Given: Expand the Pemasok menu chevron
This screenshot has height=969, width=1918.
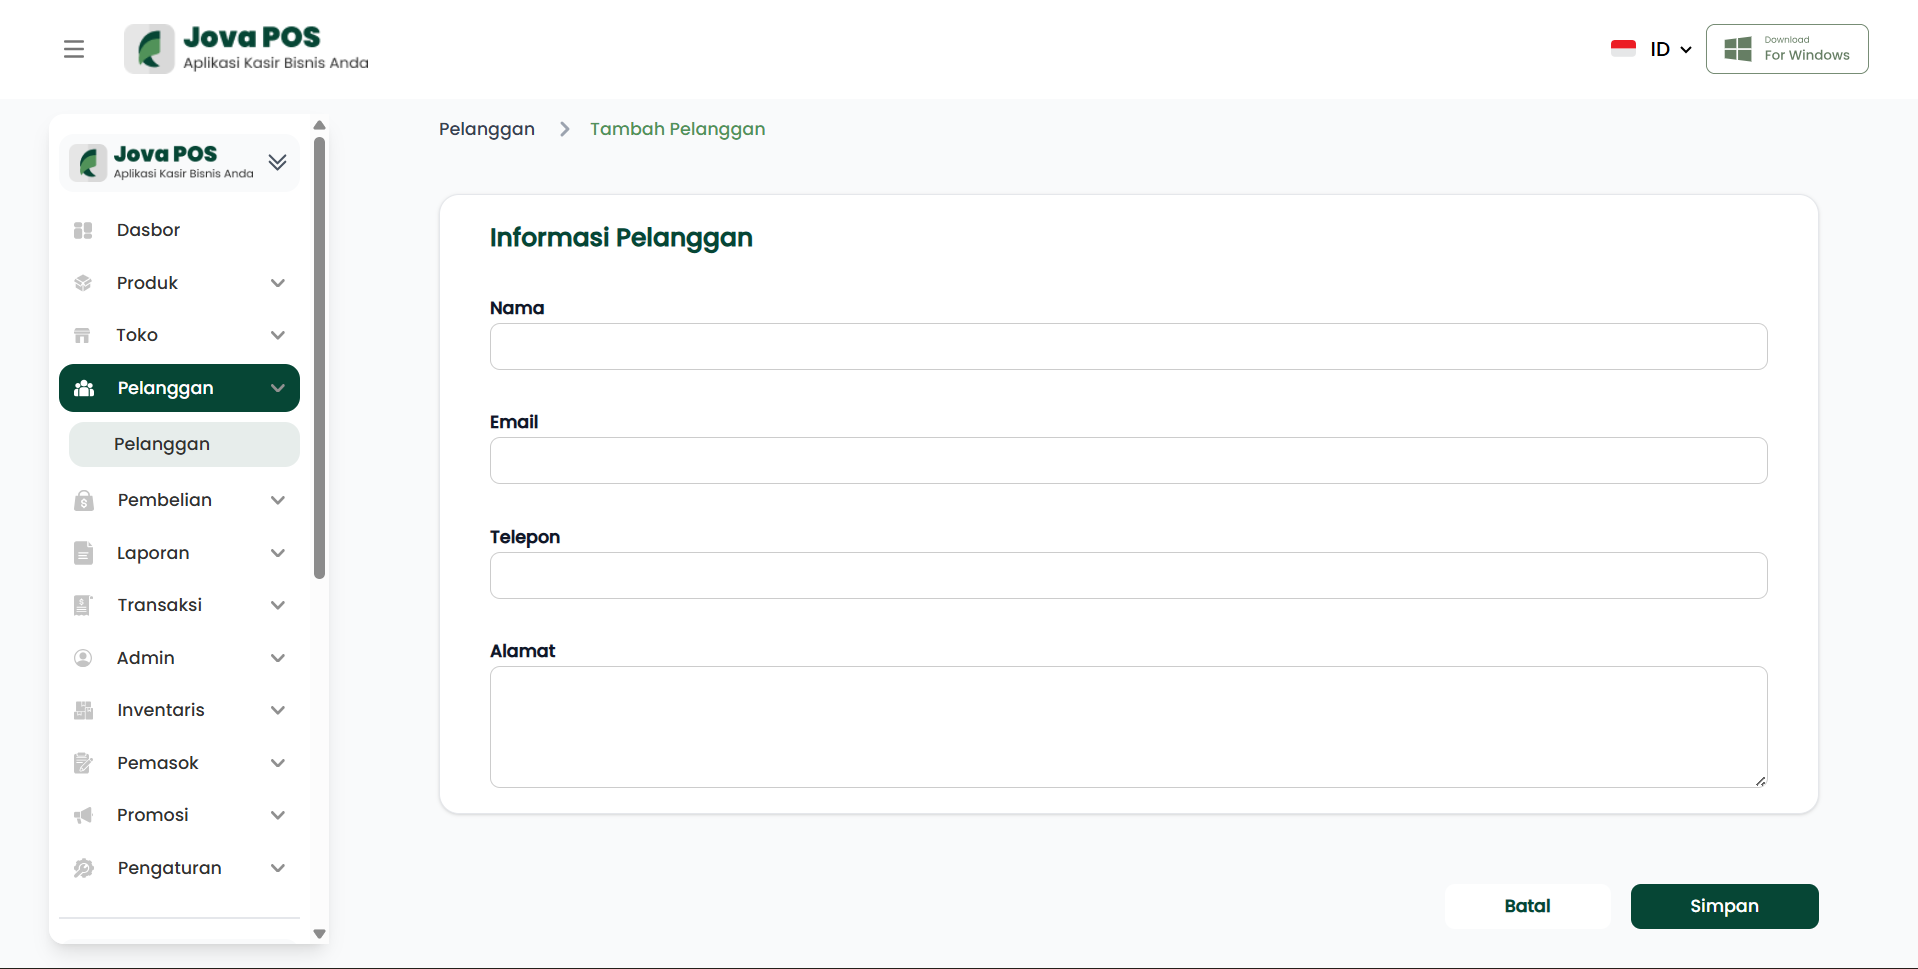Looking at the screenshot, I should coord(278,763).
